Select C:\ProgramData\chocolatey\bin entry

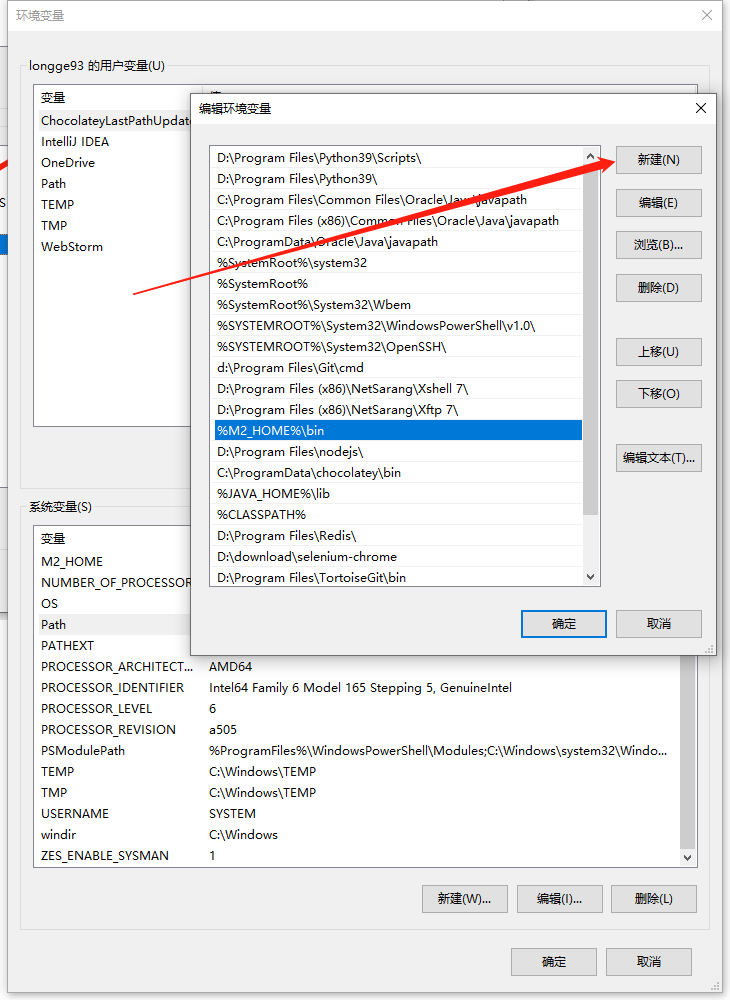click(x=398, y=473)
